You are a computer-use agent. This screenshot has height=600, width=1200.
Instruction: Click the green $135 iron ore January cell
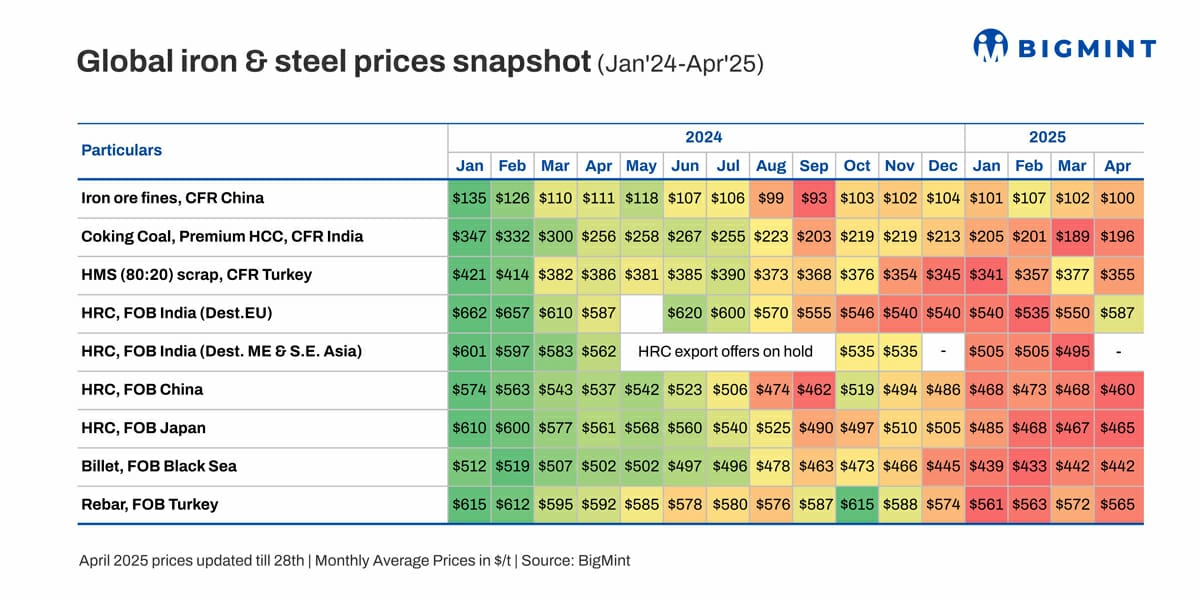(469, 198)
